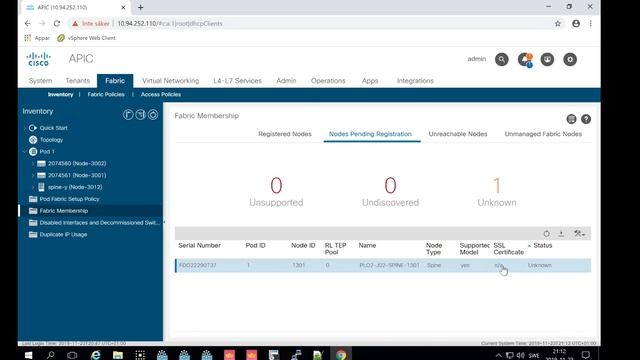
Task: Sort by the Status column header
Action: [x=542, y=245]
